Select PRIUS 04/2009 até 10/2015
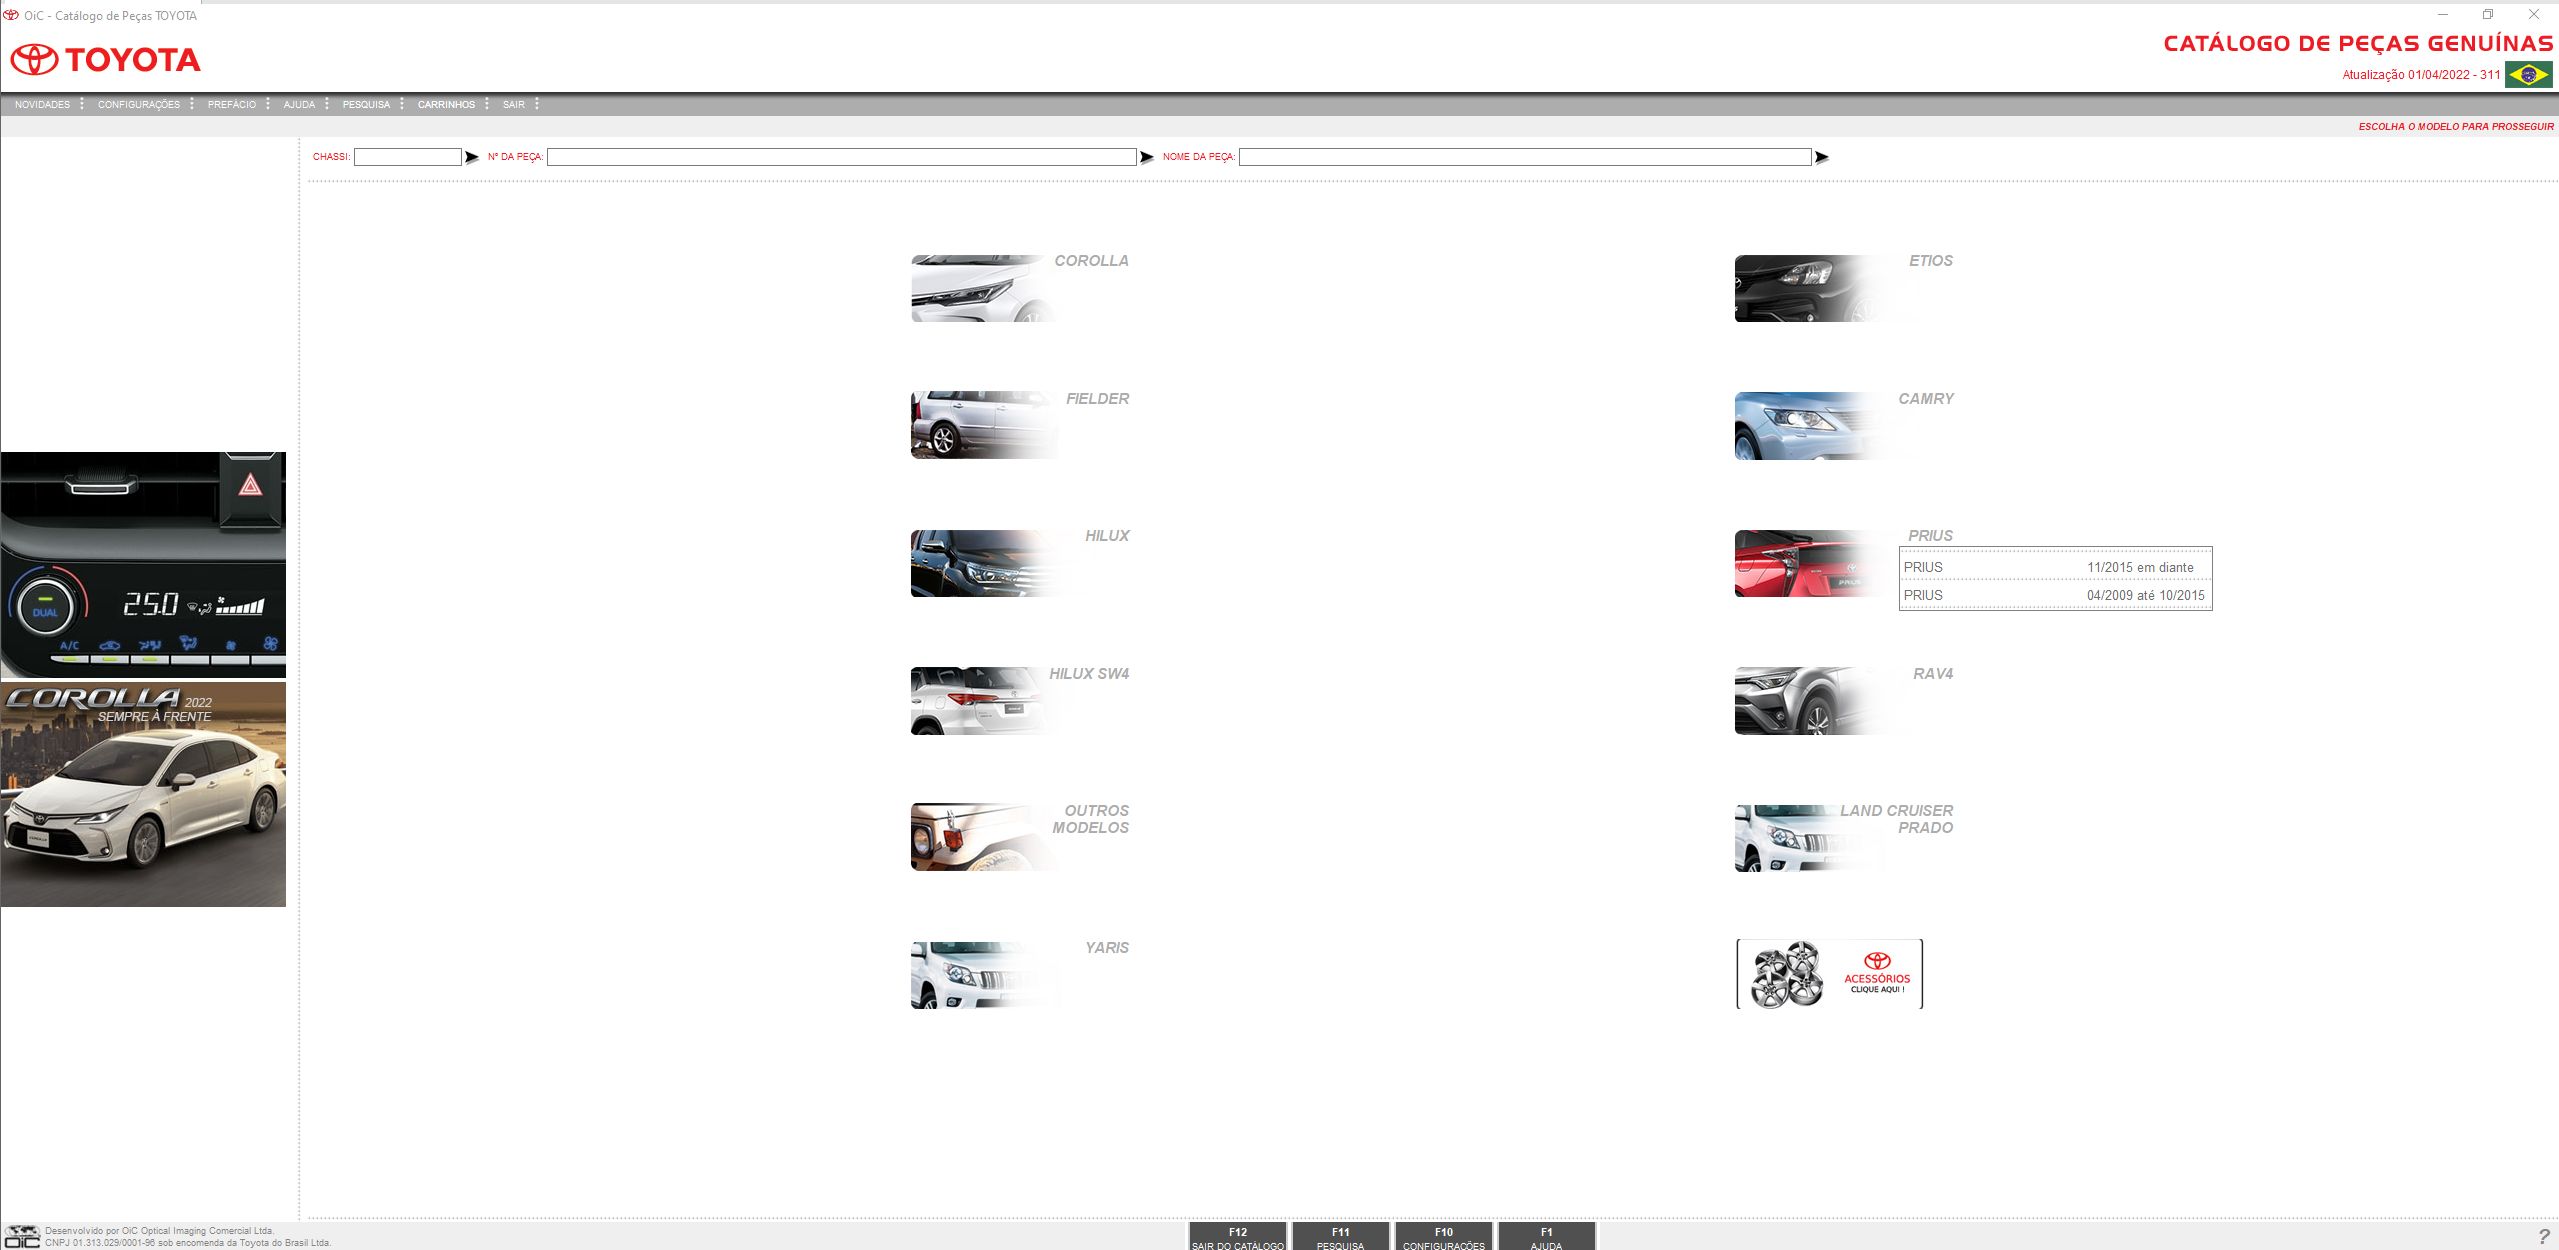The image size is (2559, 1250). click(2055, 595)
